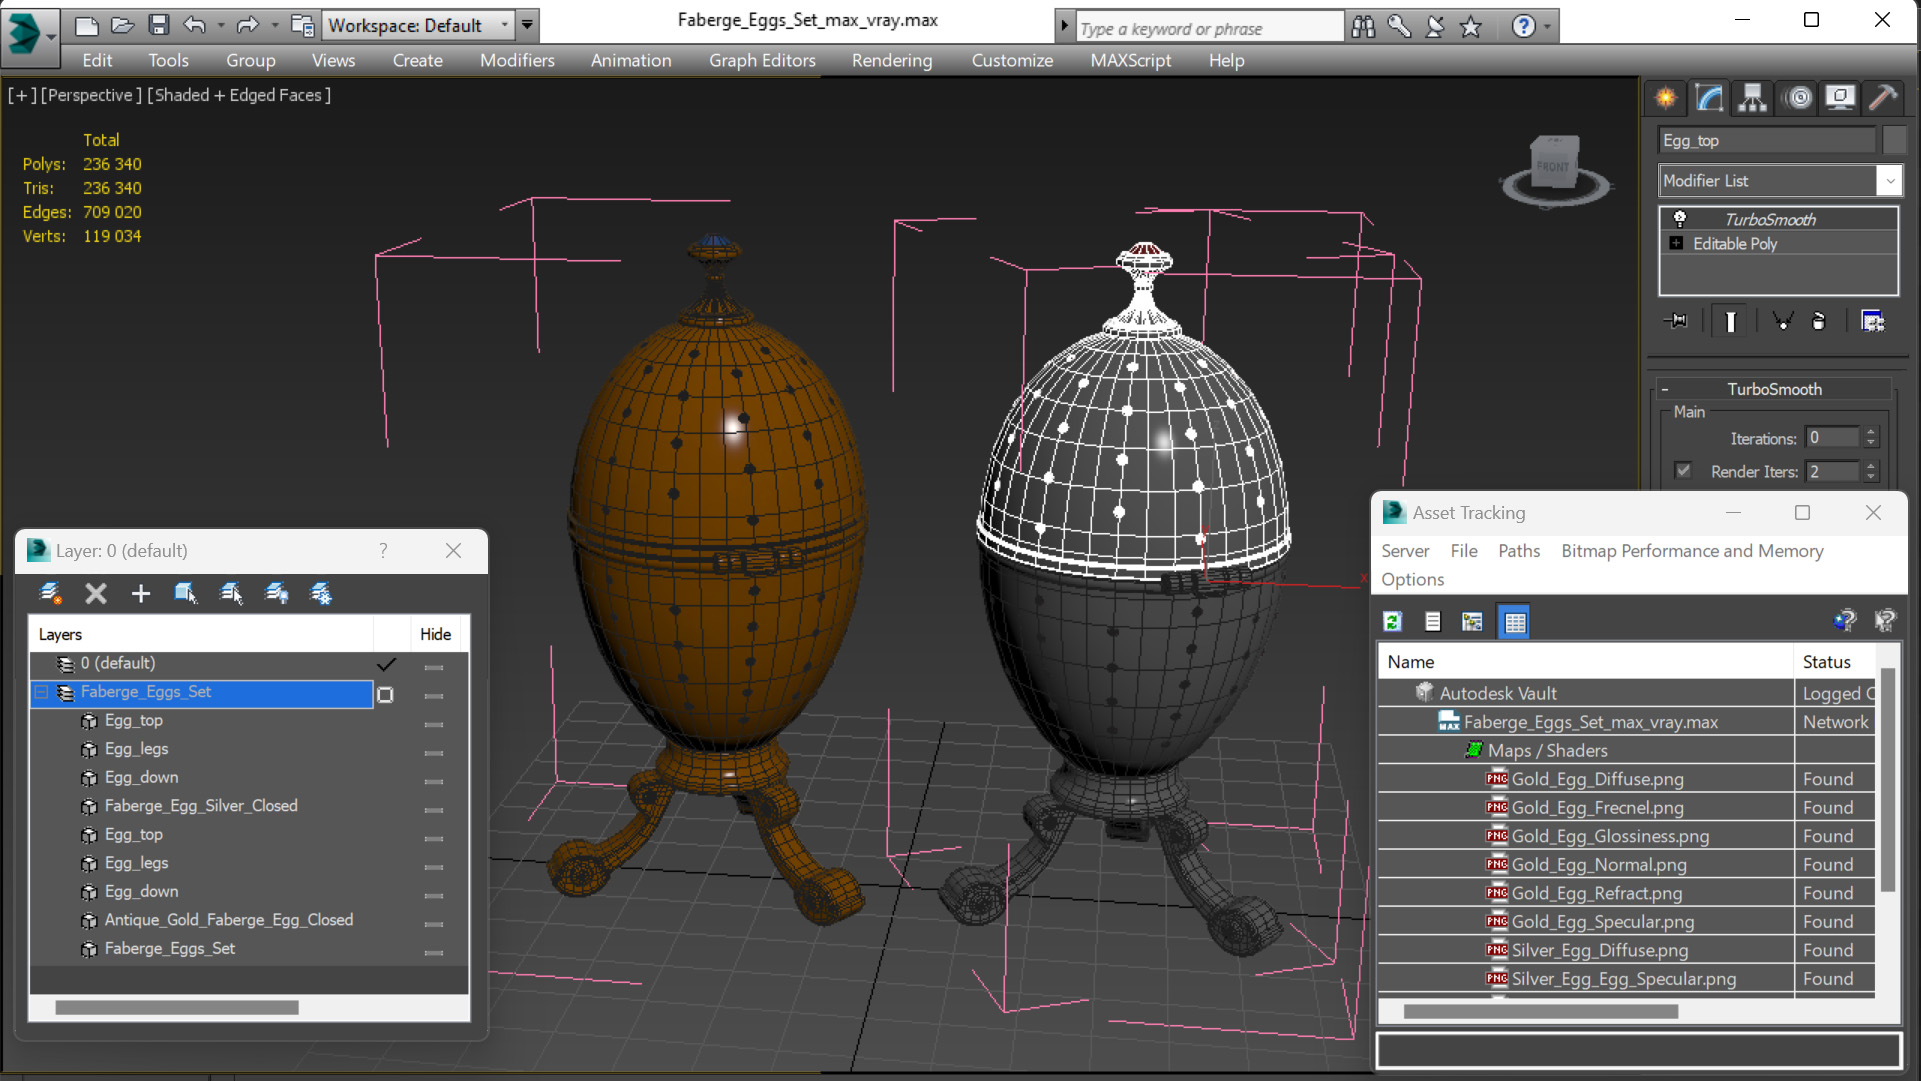The width and height of the screenshot is (1921, 1081).
Task: Open the Hierarchy command panel tab
Action: [x=1752, y=97]
